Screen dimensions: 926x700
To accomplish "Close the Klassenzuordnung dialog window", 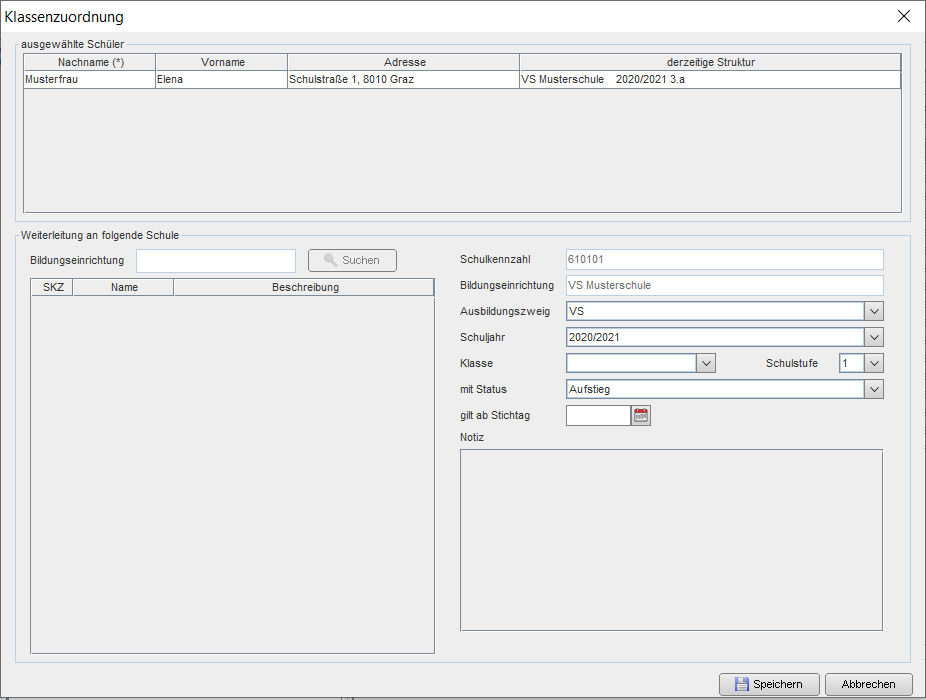I will pos(904,17).
